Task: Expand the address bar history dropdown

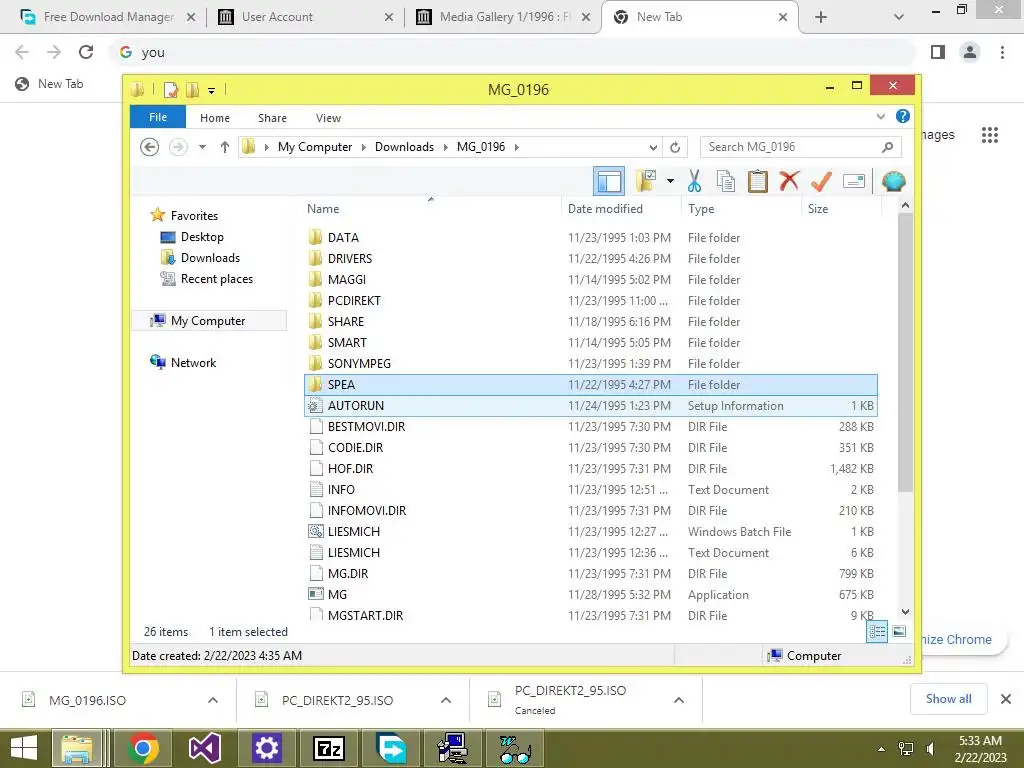Action: point(653,147)
